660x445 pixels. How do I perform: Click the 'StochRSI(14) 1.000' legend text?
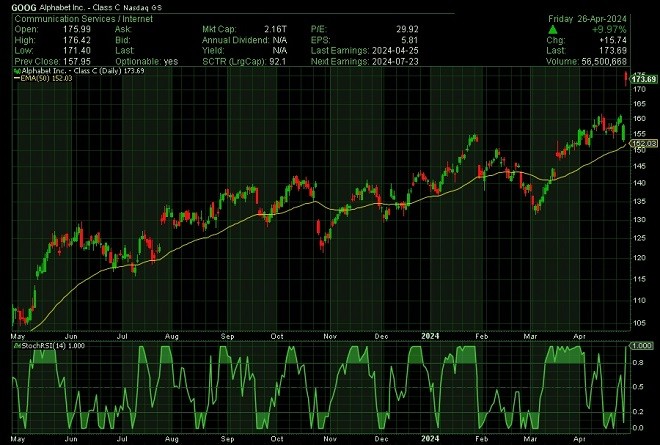pyautogui.click(x=53, y=346)
